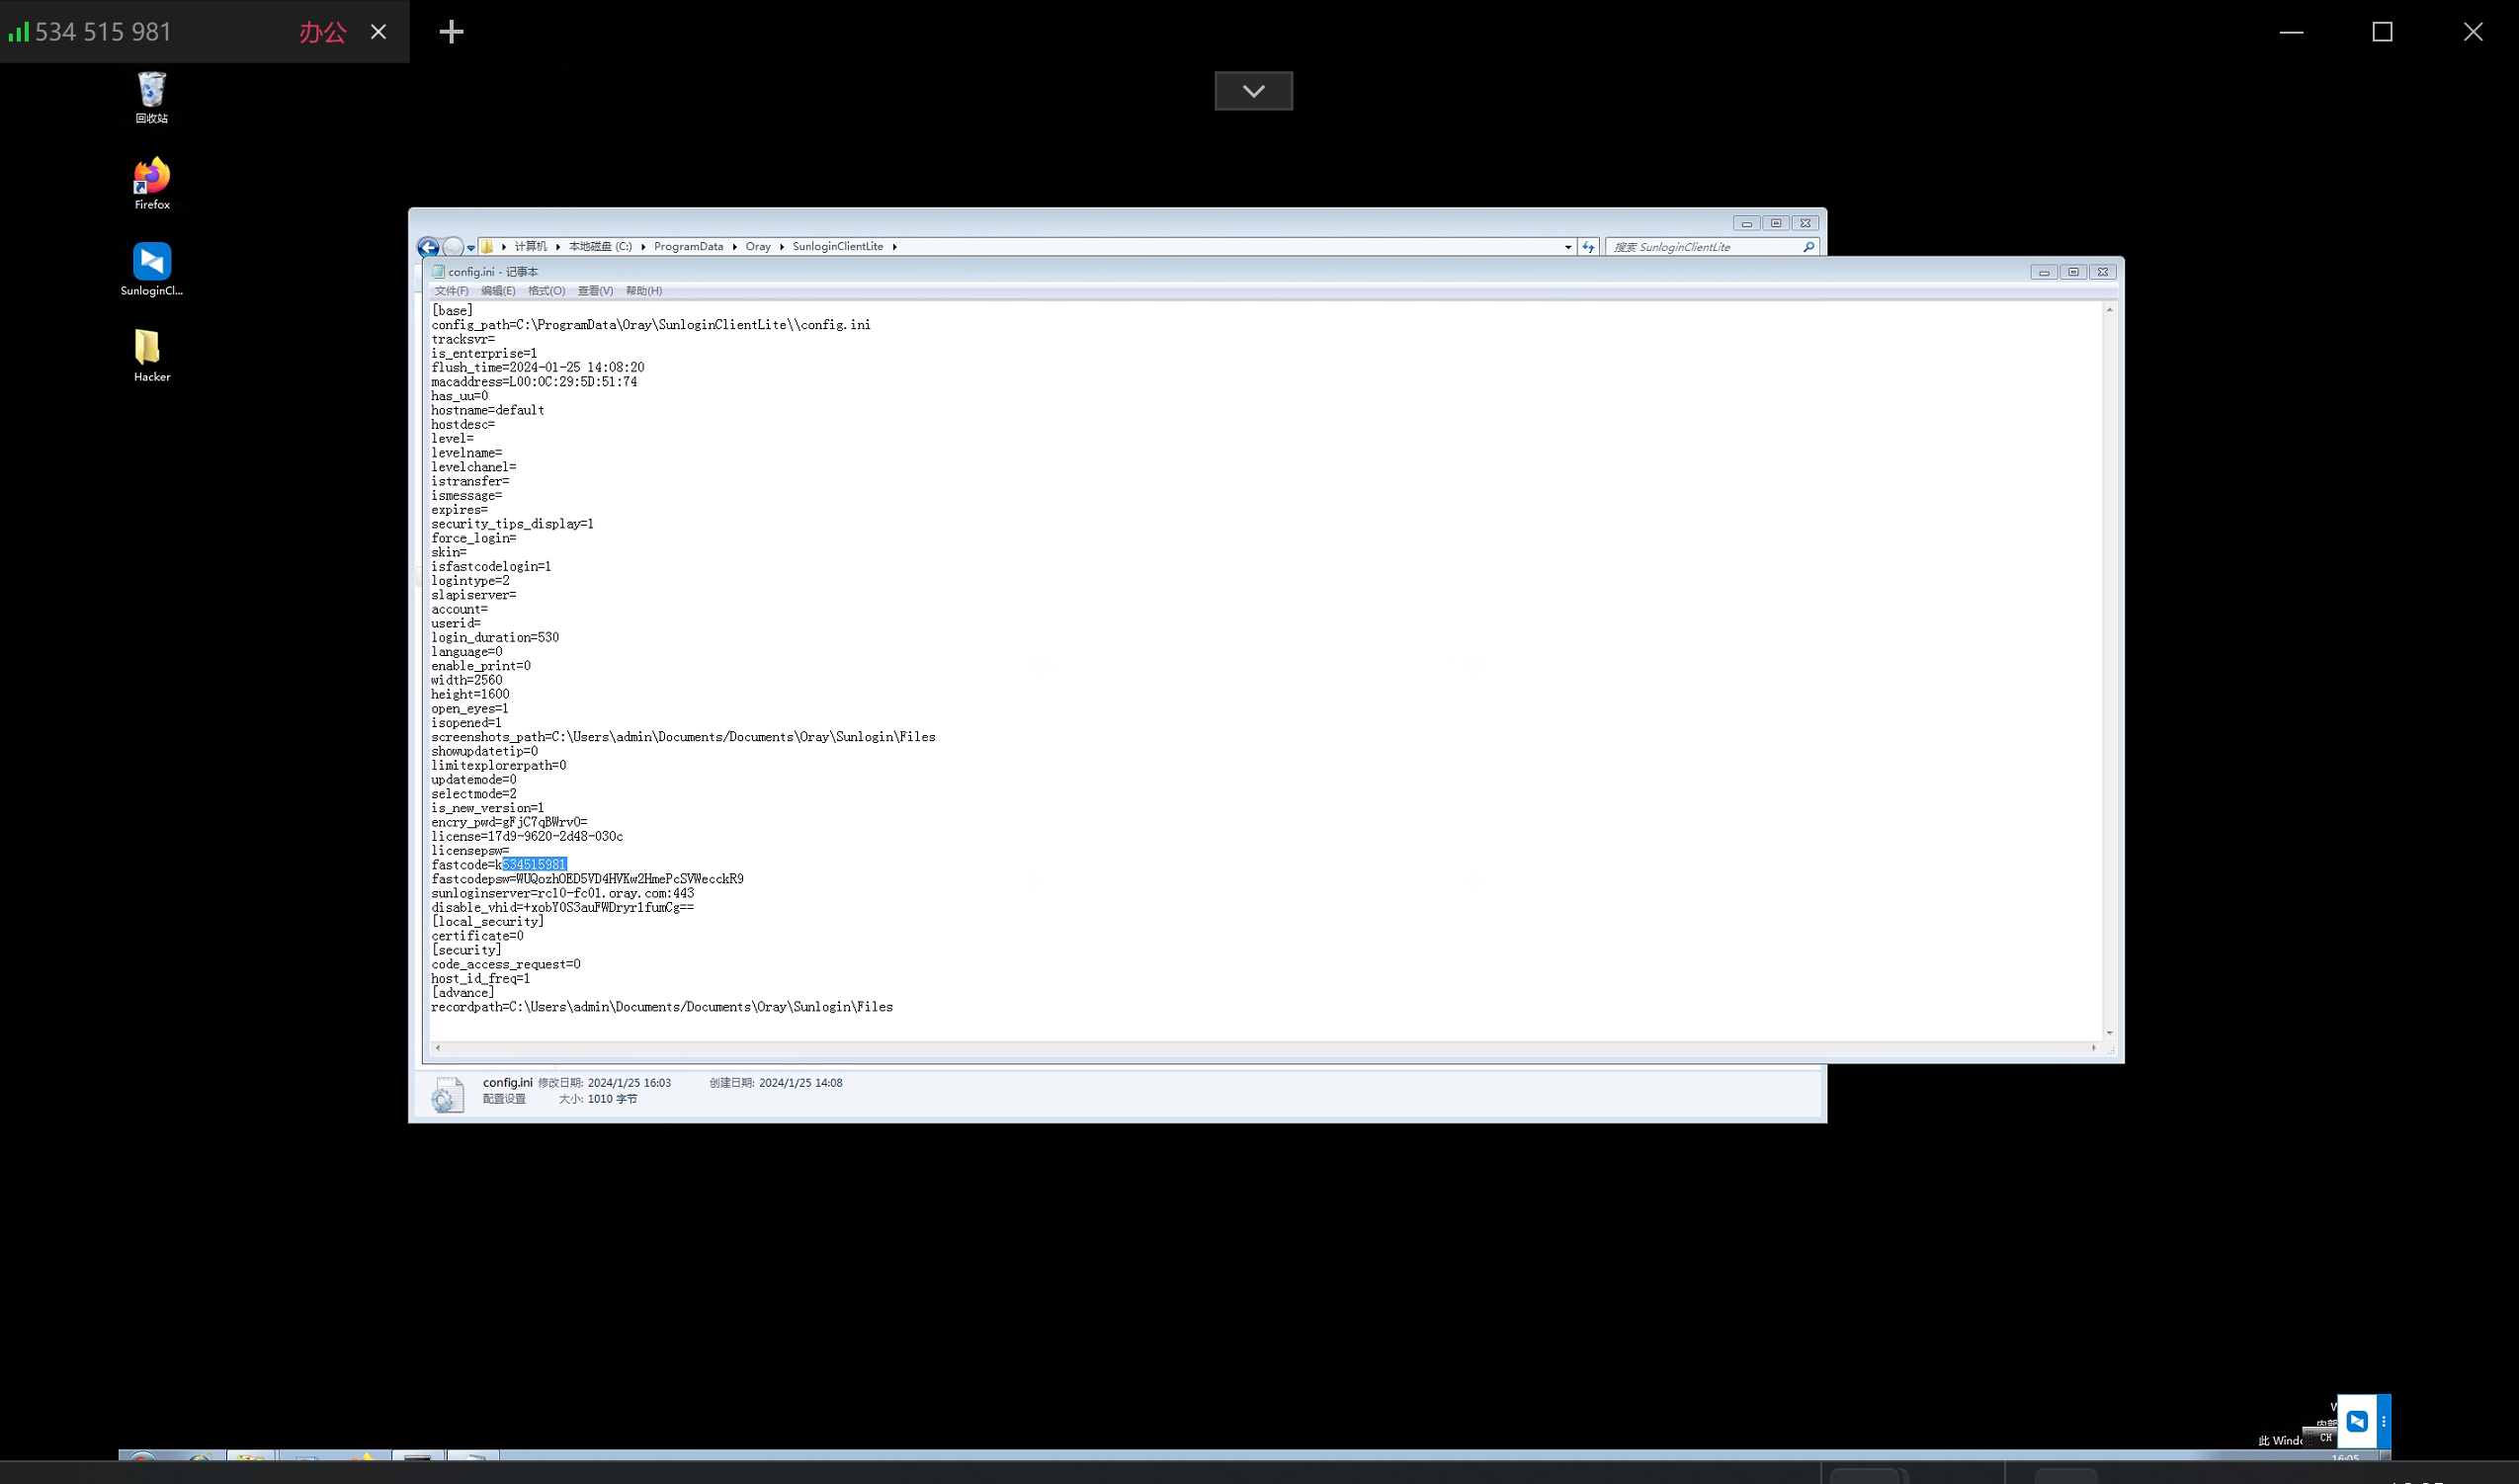The width and height of the screenshot is (2519, 1484).
Task: Open the 格式(O) menu in Notepad
Action: [546, 291]
